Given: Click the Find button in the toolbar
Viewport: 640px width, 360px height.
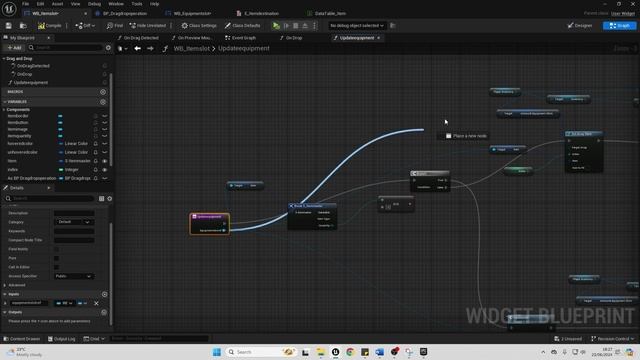Looking at the screenshot, I should coord(115,26).
